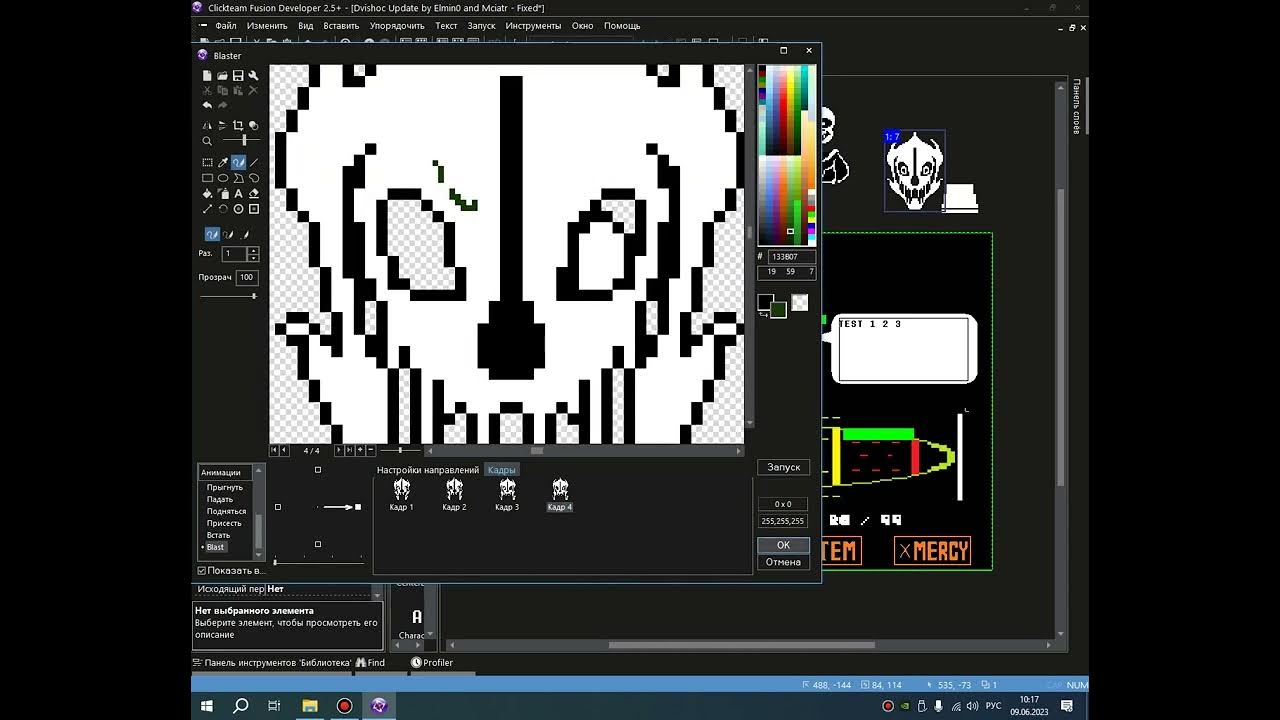Select Кадр 1 thumbnail
The width and height of the screenshot is (1280, 720).
[401, 495]
